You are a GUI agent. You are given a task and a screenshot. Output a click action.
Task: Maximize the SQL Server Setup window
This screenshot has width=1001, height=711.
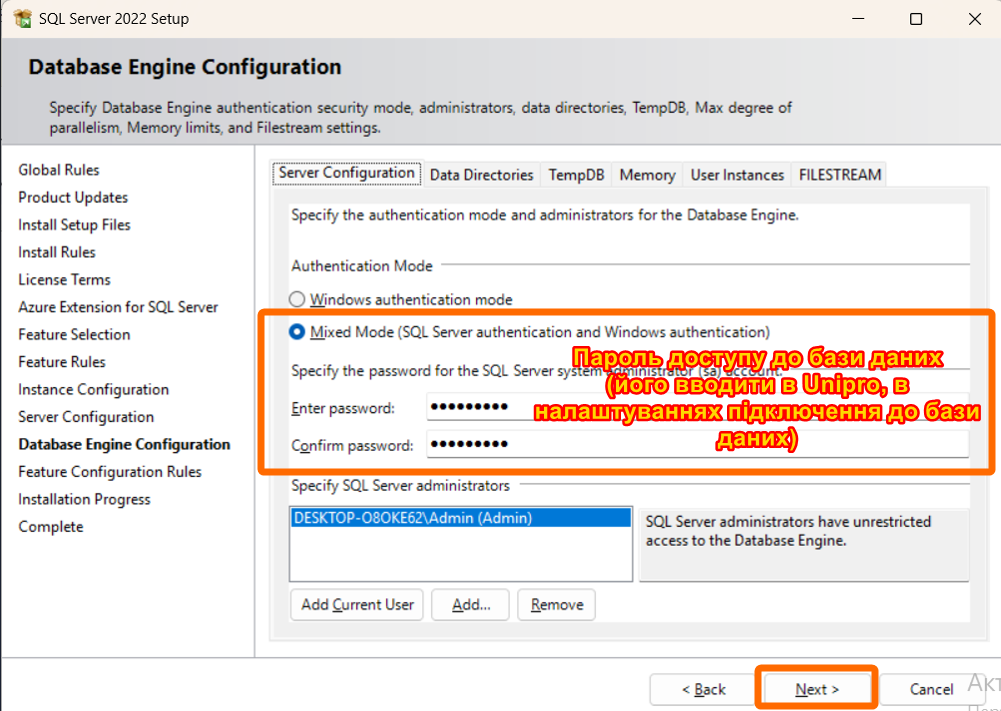(916, 19)
